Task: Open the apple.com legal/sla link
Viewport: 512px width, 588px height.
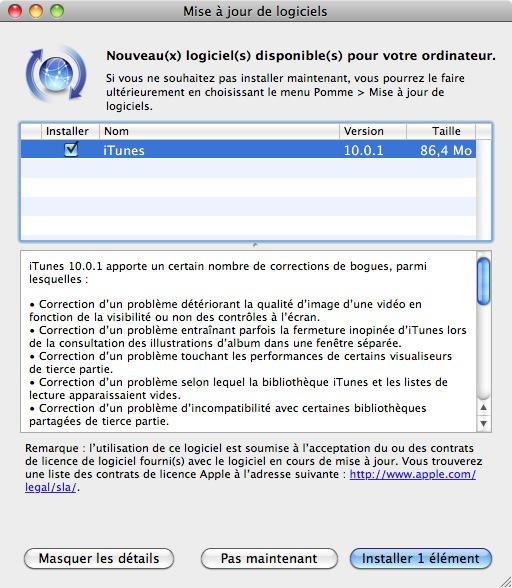Action: pyautogui.click(x=413, y=474)
